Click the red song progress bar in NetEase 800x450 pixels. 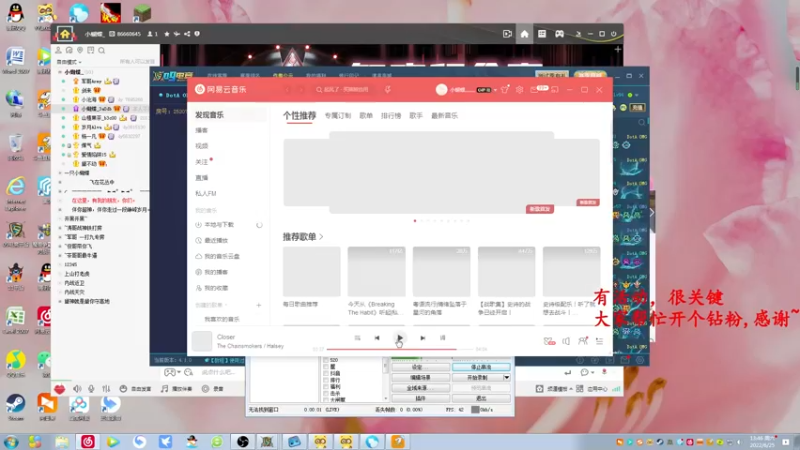tap(391, 349)
